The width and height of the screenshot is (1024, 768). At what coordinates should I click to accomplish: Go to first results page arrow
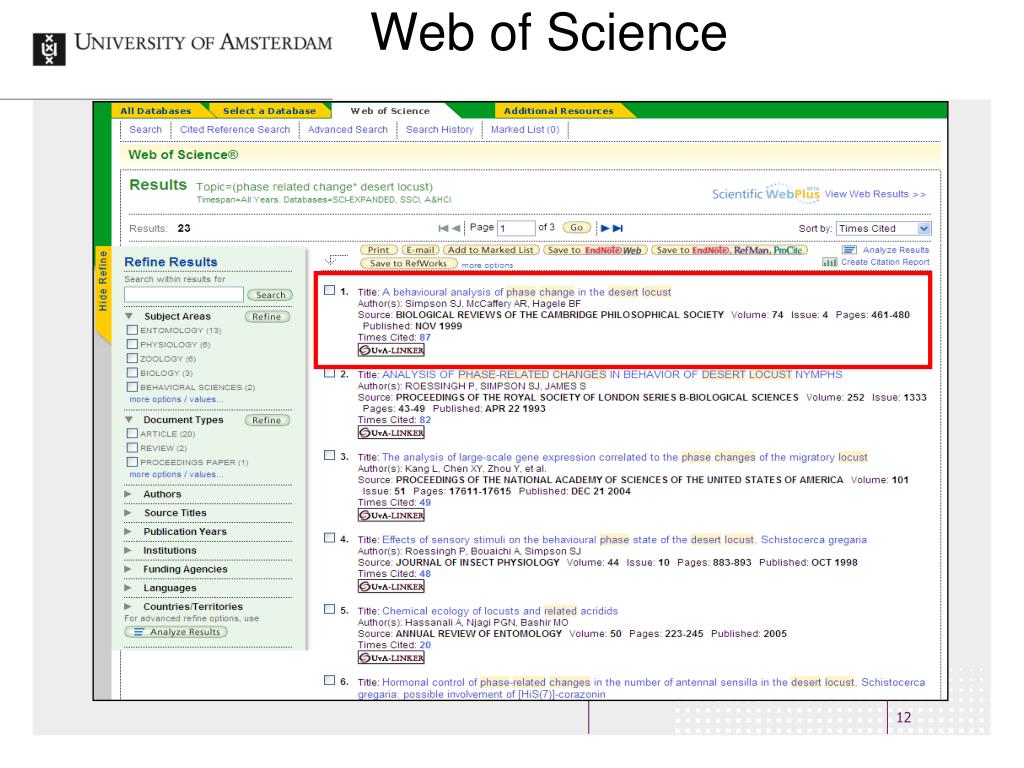point(443,228)
